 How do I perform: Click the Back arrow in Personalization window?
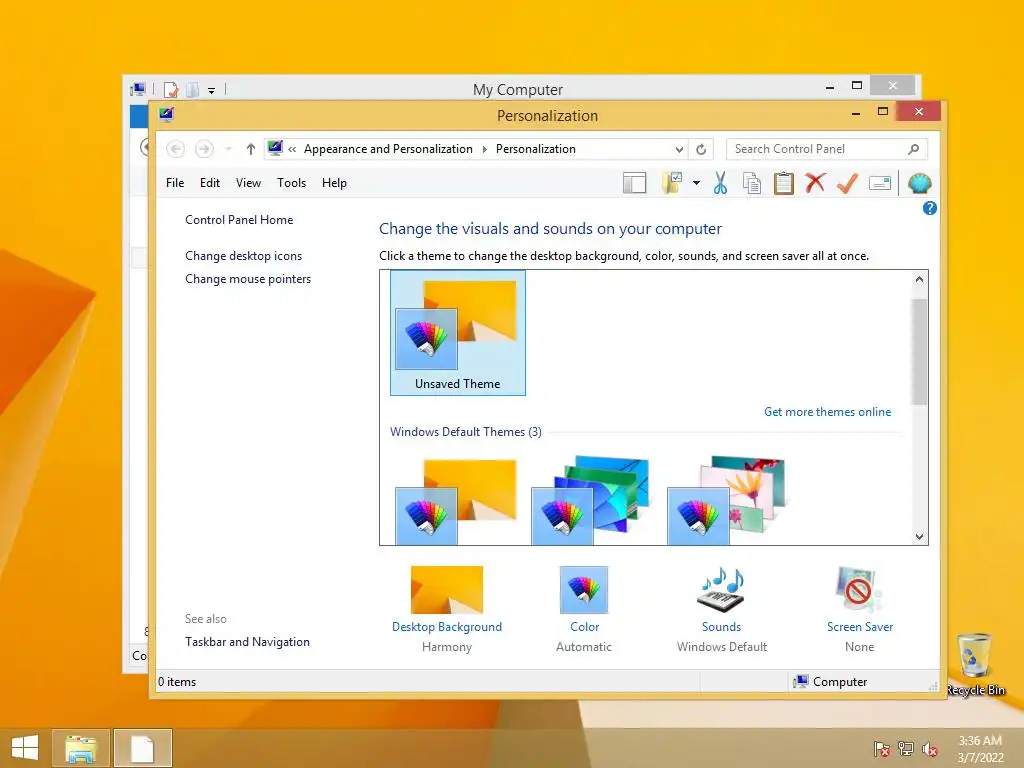click(175, 149)
